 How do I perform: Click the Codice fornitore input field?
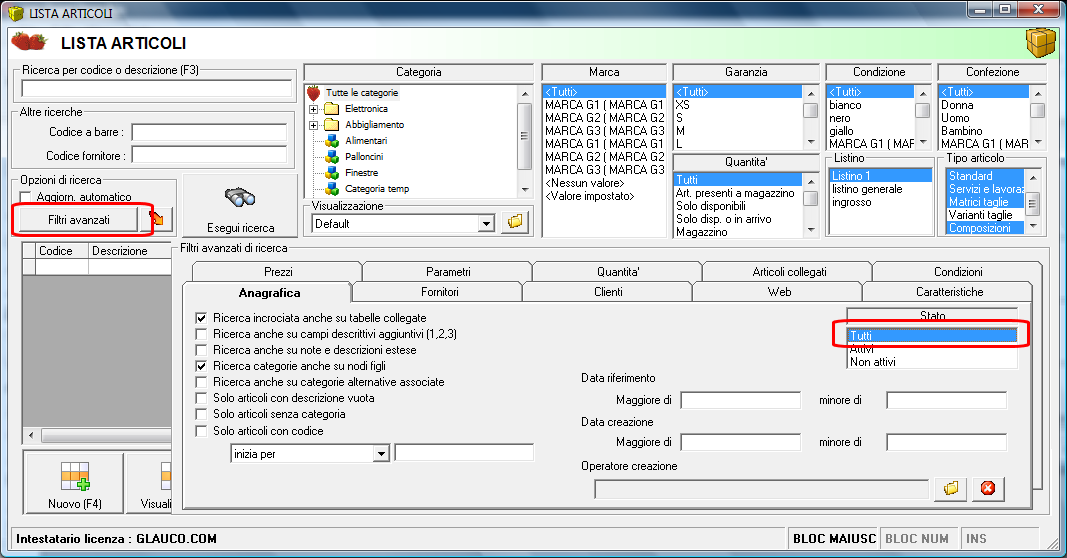(209, 155)
